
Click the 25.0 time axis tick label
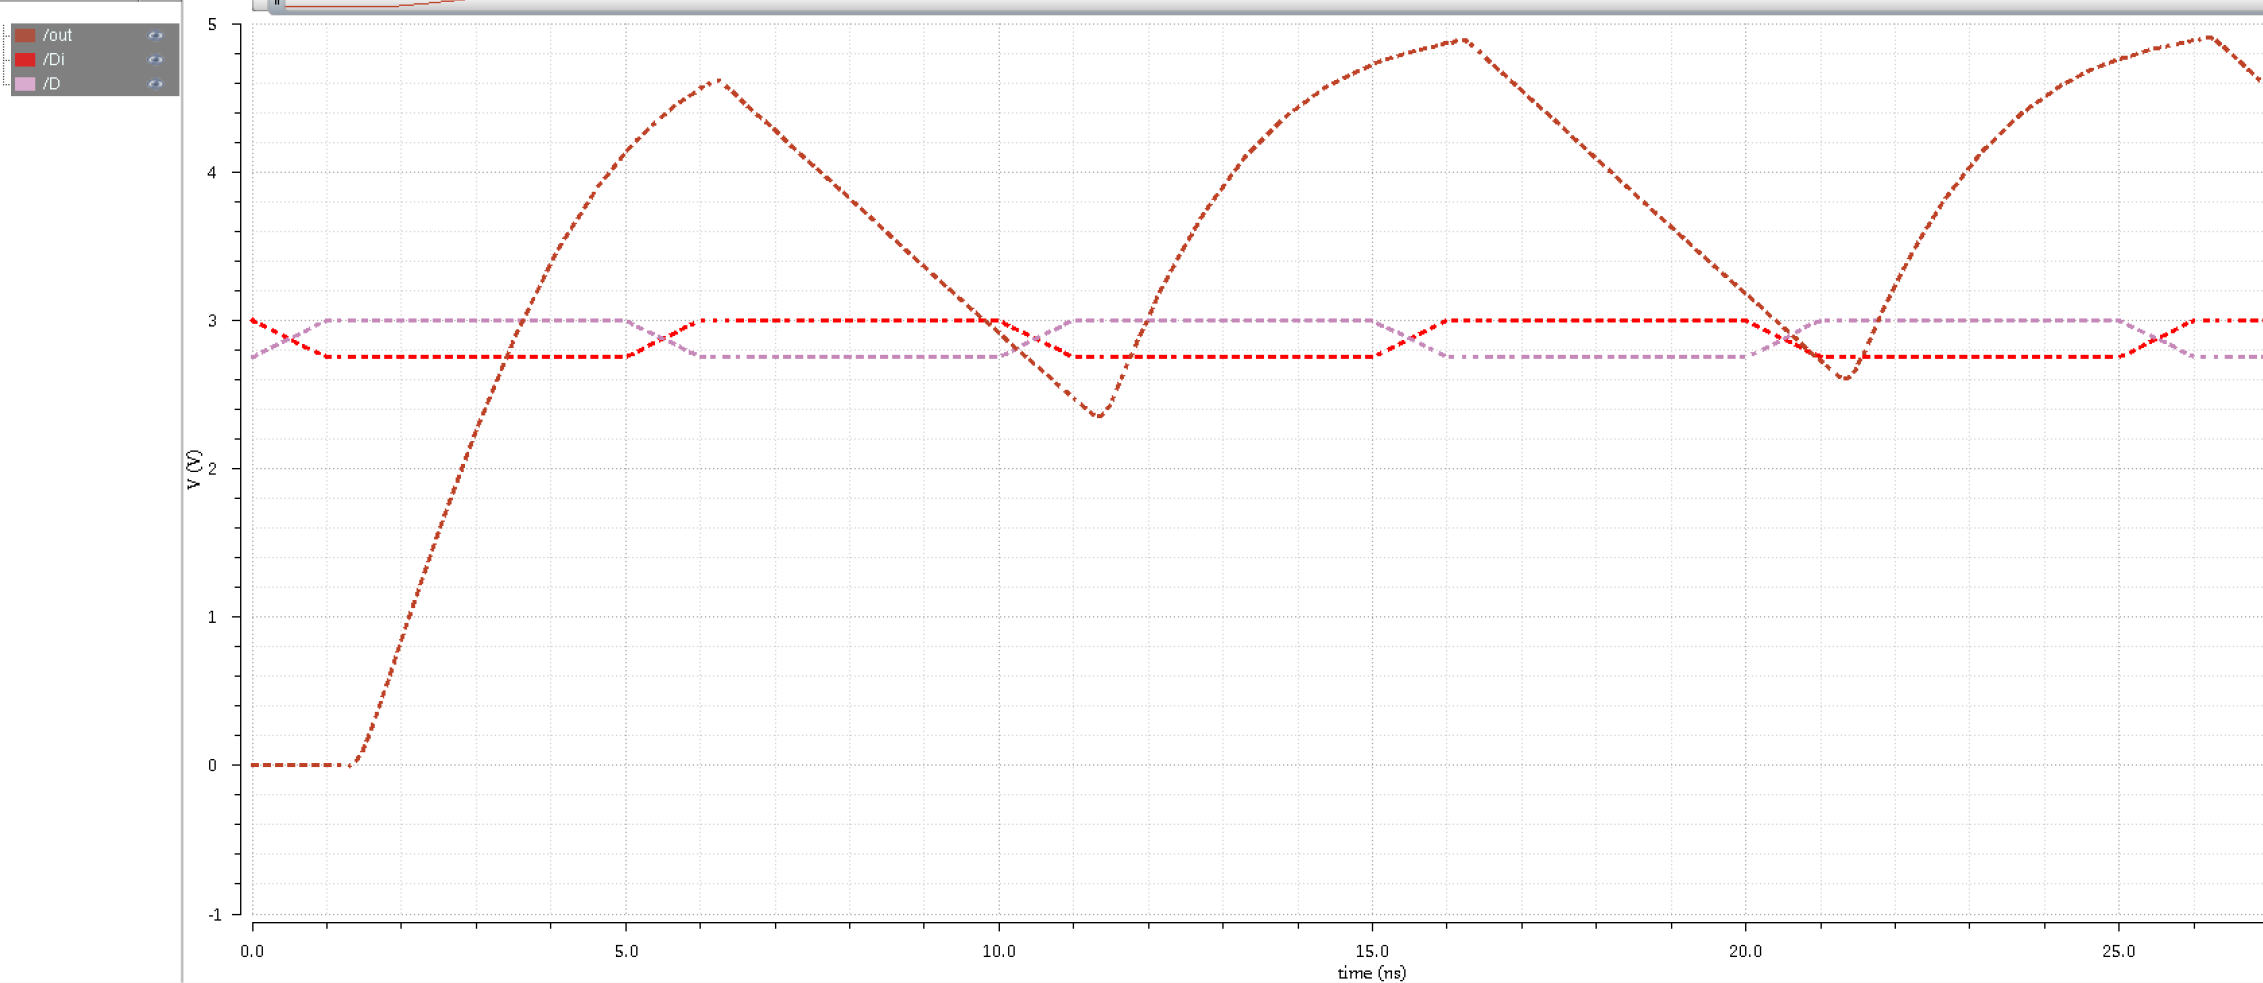coord(2118,951)
